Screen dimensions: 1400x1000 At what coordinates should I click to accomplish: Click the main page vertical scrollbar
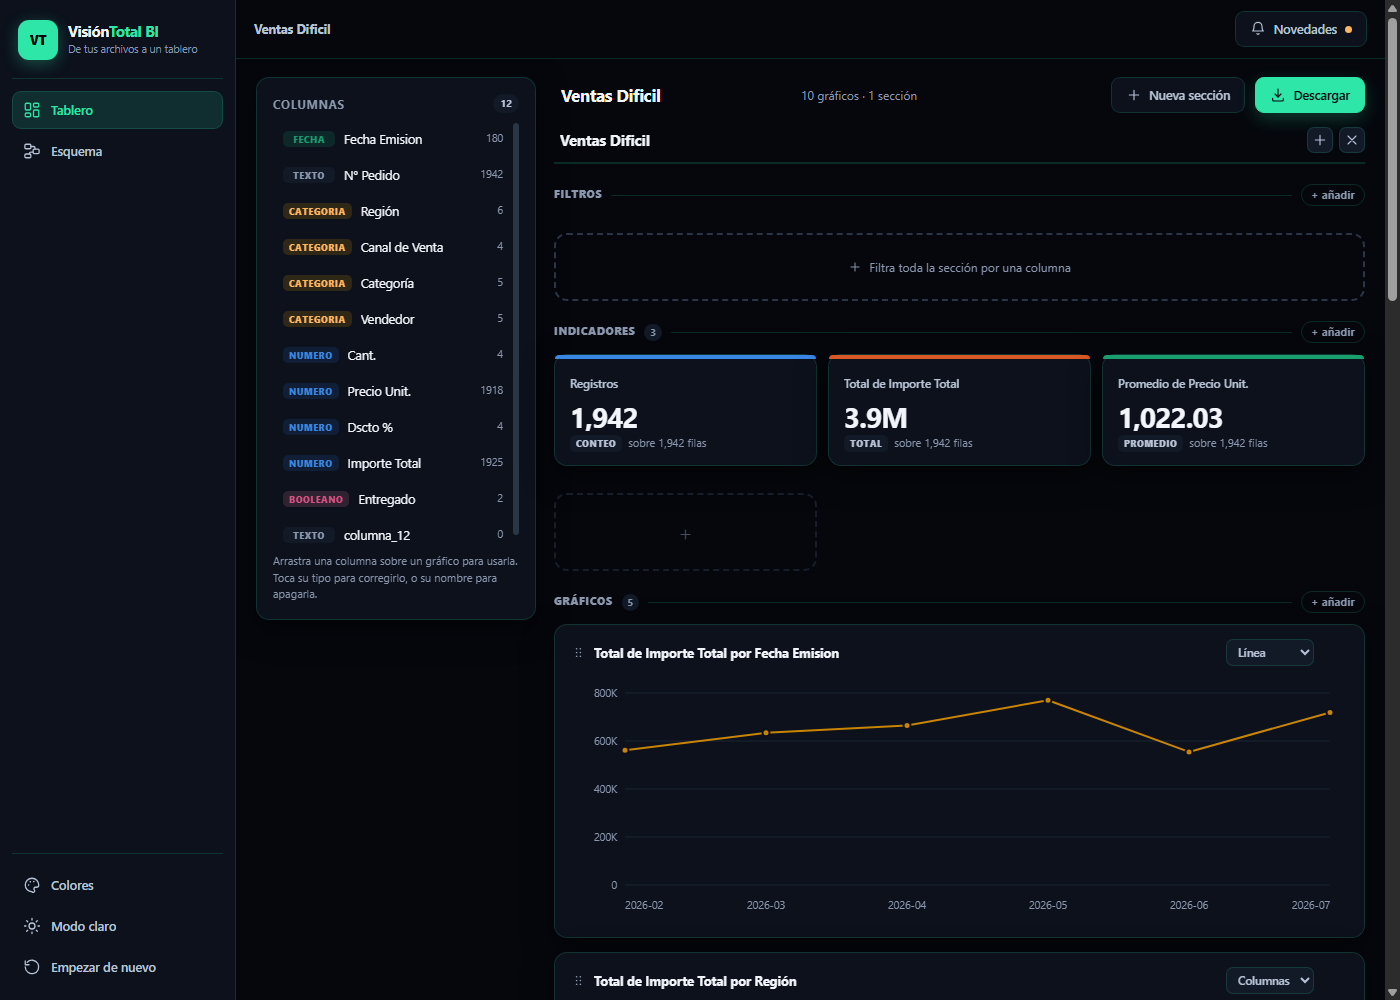(1392, 160)
